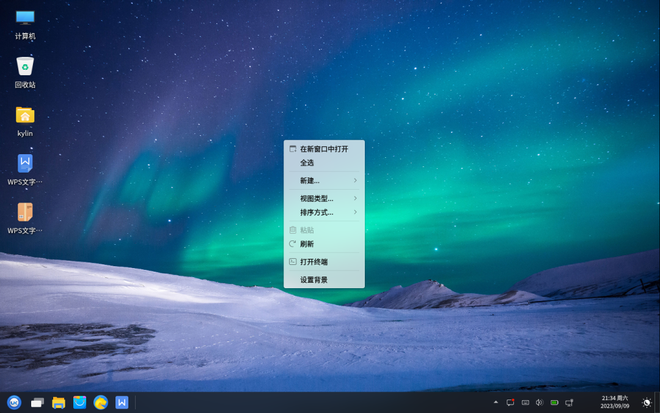Viewport: 660px width, 413px height.
Task: Launch WPS Writer from the taskbar
Action: click(122, 402)
